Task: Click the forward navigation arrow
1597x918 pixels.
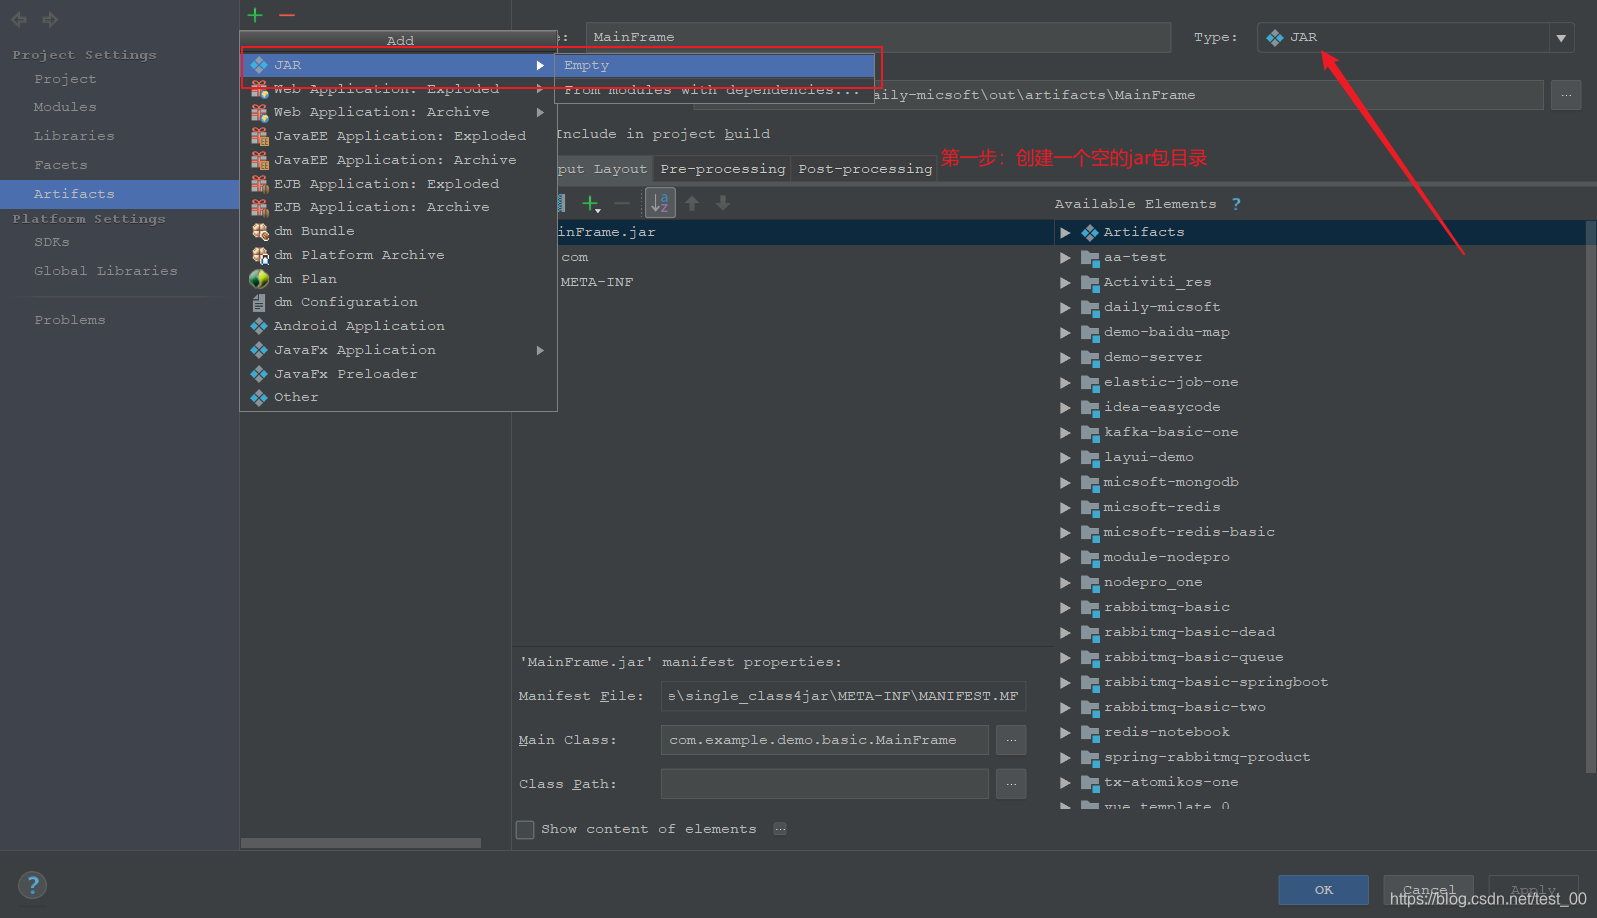Action: [50, 19]
